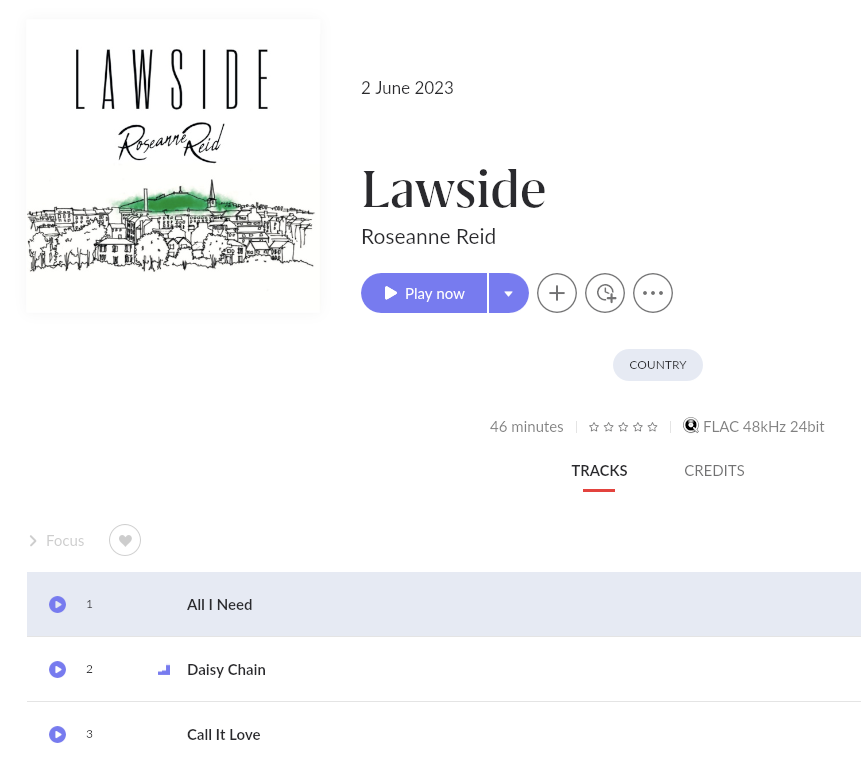
Task: Click the Lawside album cover art
Action: pyautogui.click(x=173, y=166)
